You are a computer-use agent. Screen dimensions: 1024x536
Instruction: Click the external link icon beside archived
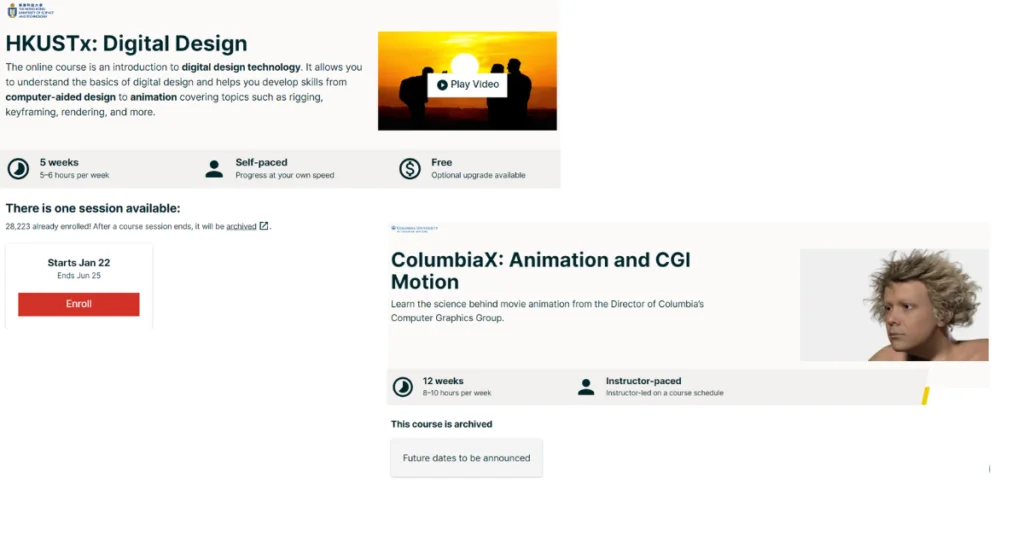[264, 226]
